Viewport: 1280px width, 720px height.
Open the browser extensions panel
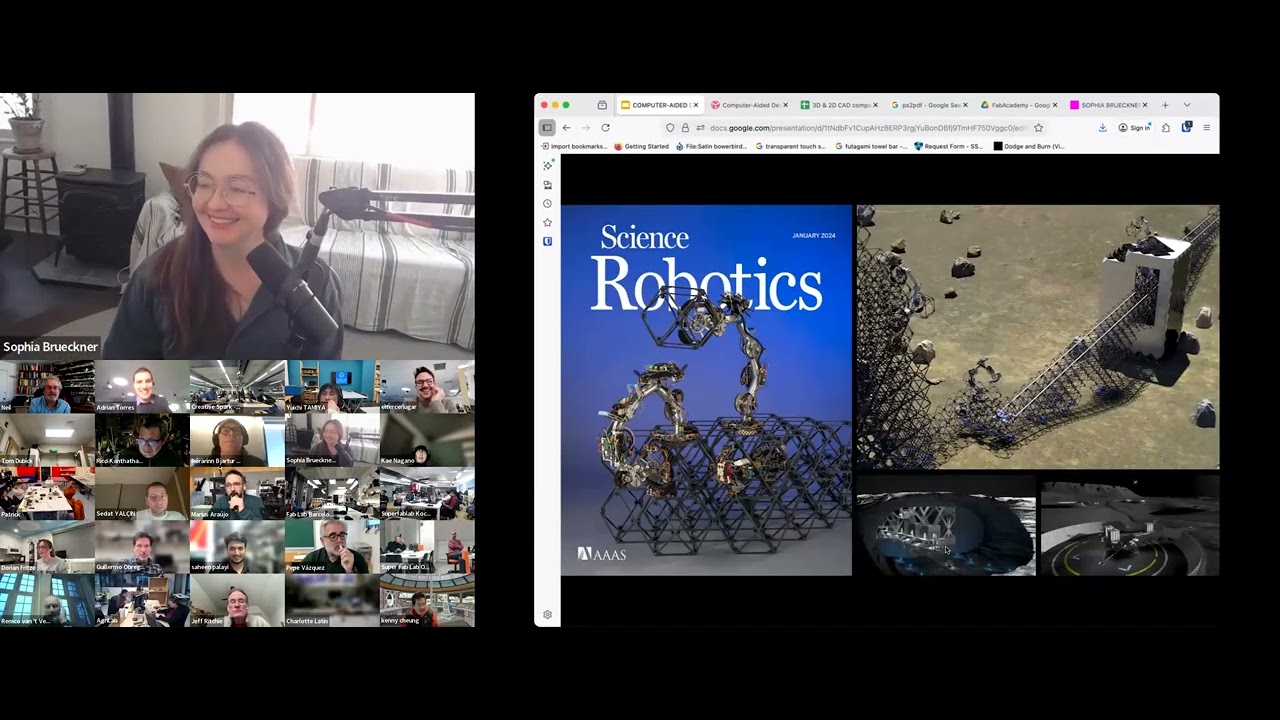coord(1166,128)
